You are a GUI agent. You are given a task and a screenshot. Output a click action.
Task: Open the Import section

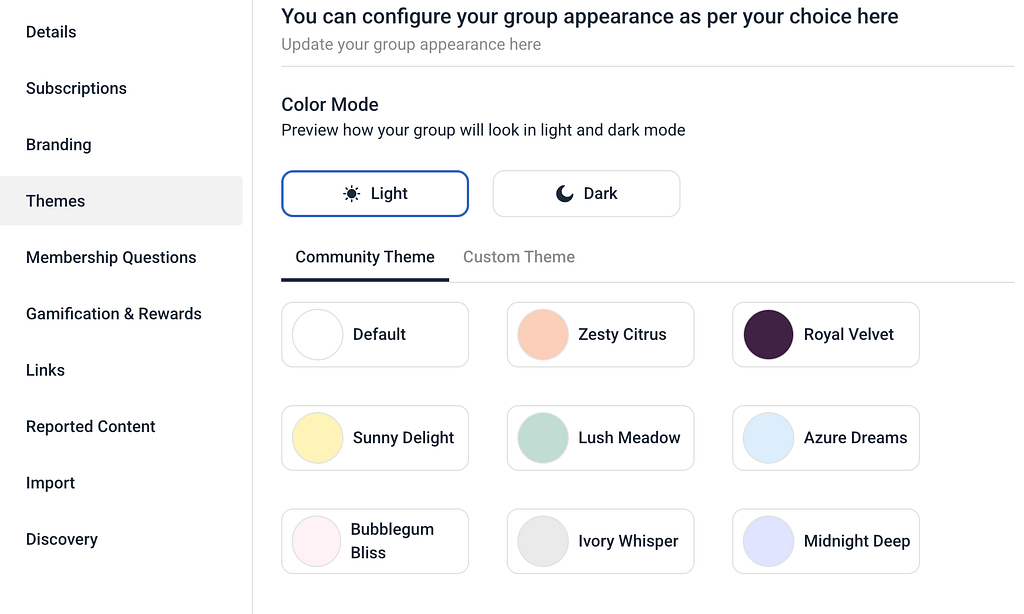(50, 483)
